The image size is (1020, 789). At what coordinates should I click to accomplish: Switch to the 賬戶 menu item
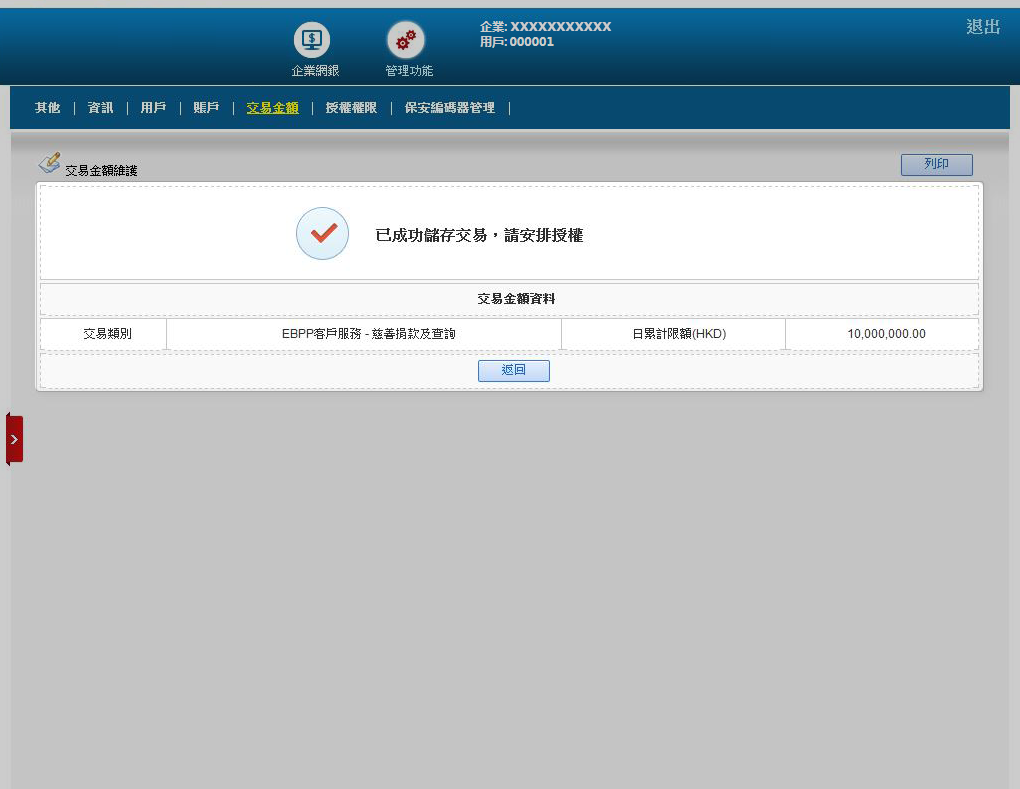tap(206, 108)
